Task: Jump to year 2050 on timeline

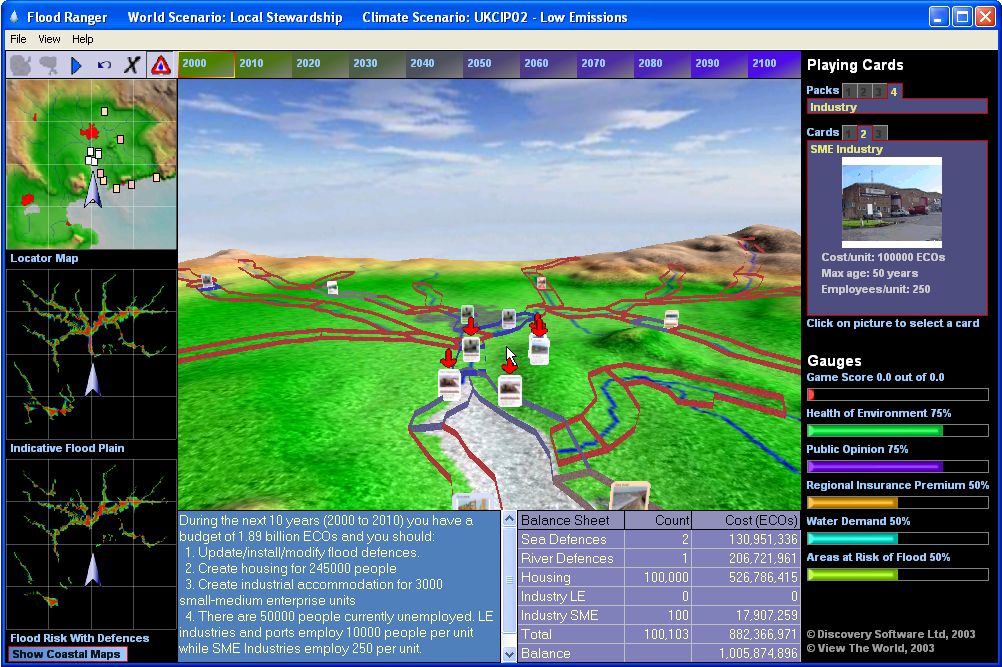Action: [479, 64]
